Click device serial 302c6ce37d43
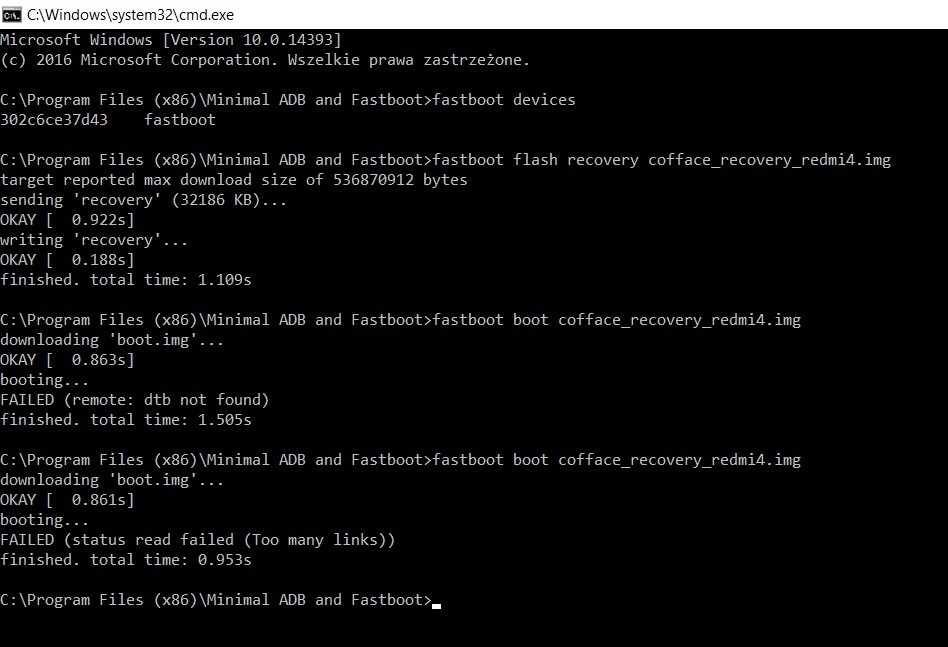 (x=54, y=120)
